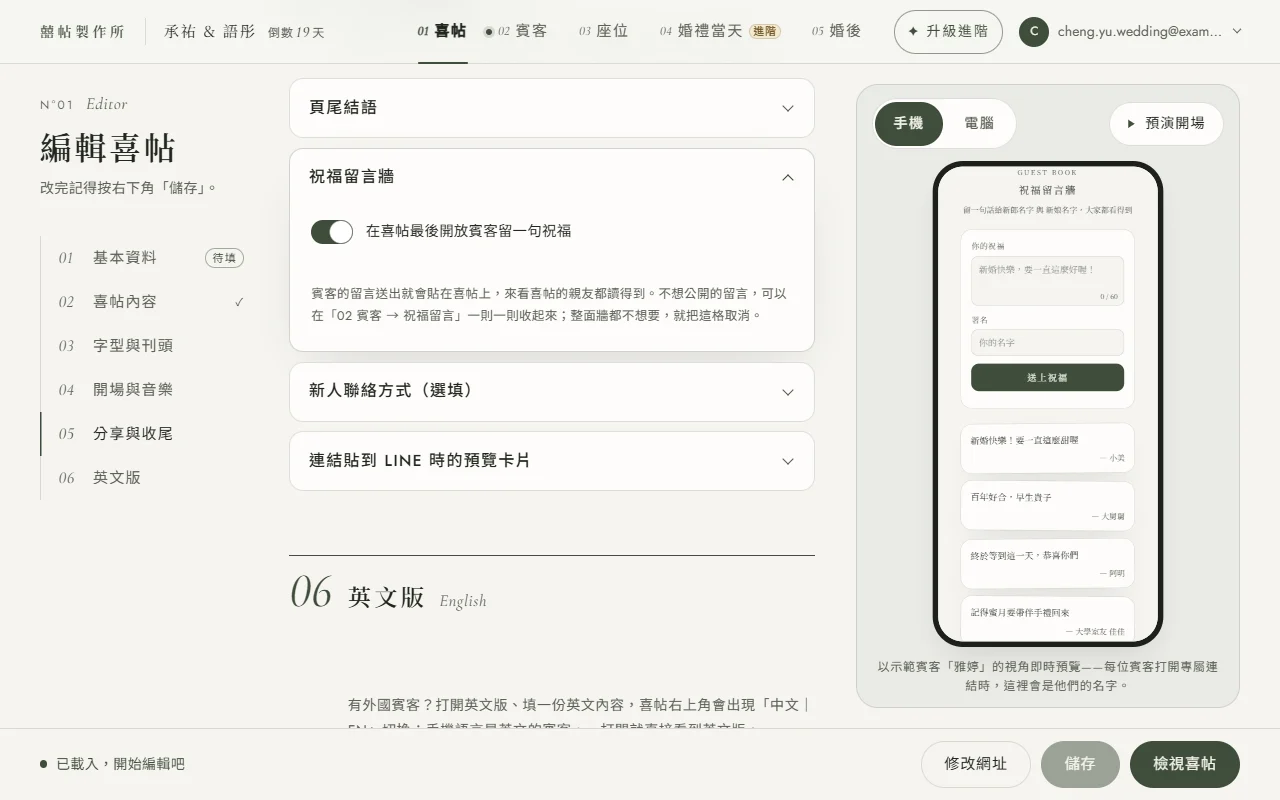Image resolution: width=1280 pixels, height=800 pixels.
Task: Expand 連結貼到 LINE 時的預覽卡片 section
Action: tap(552, 461)
